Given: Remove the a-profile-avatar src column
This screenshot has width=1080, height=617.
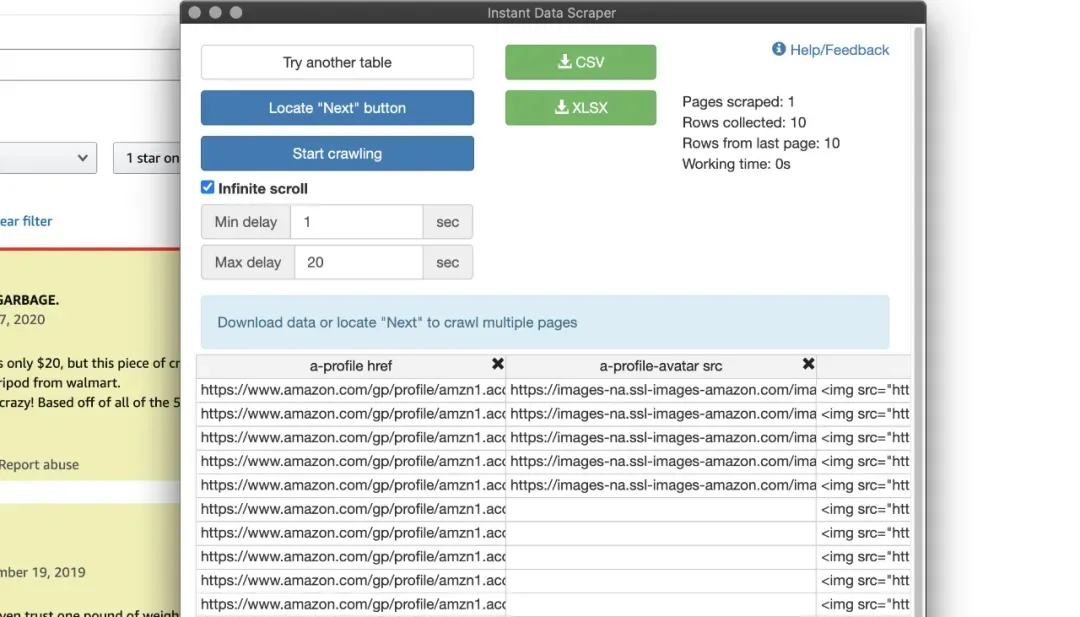Looking at the screenshot, I should [808, 364].
